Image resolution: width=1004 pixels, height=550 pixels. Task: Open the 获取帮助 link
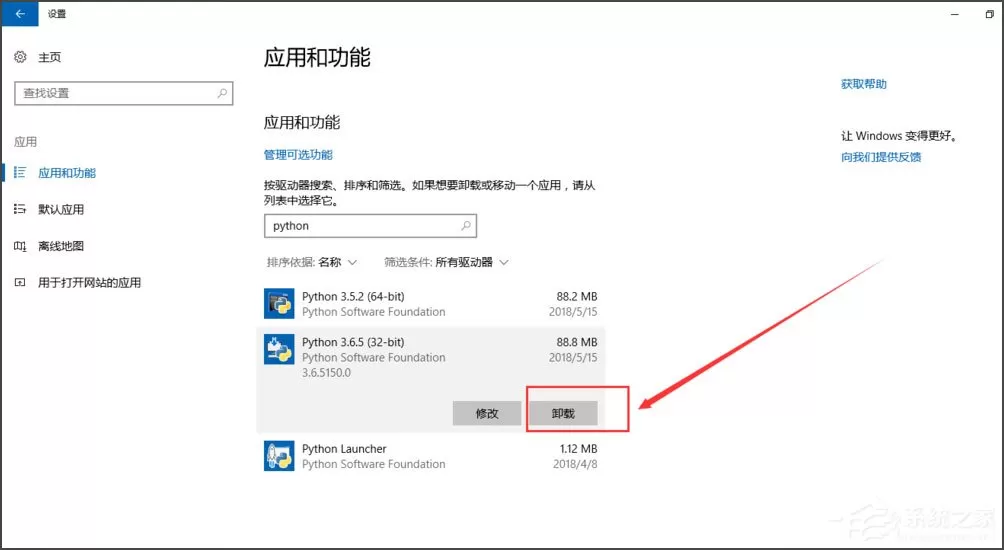[864, 84]
